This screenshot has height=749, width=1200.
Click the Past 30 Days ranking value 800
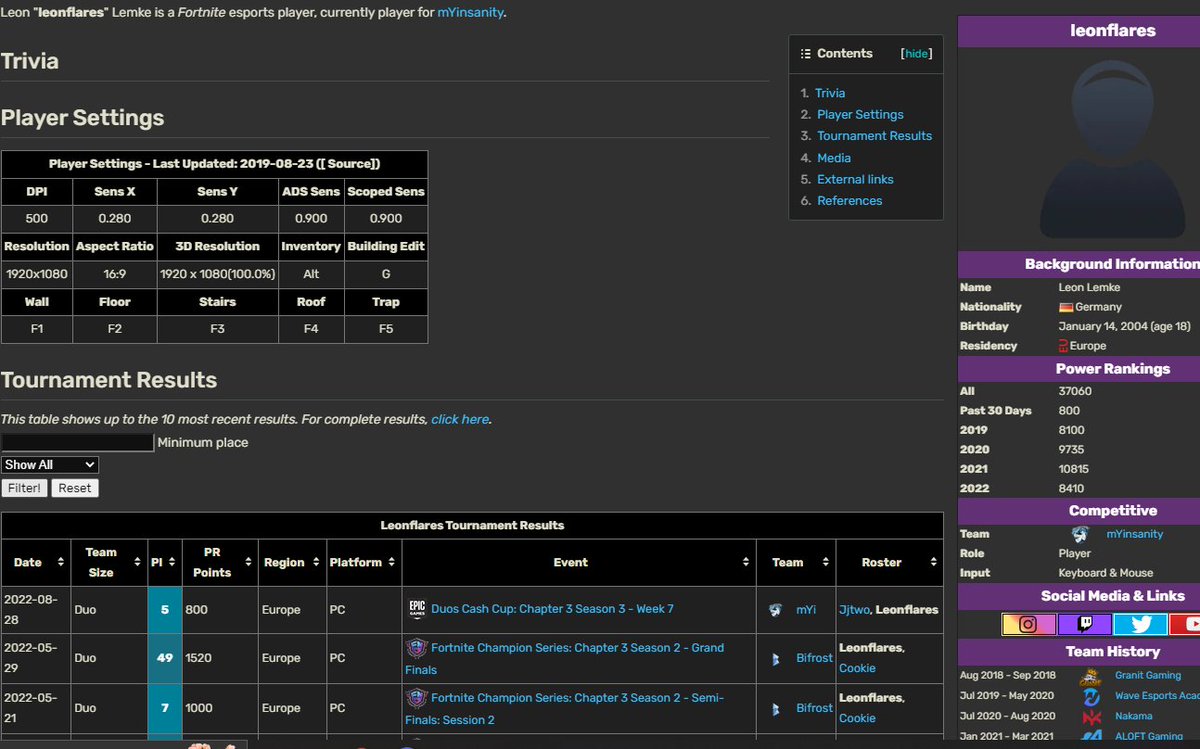1070,411
